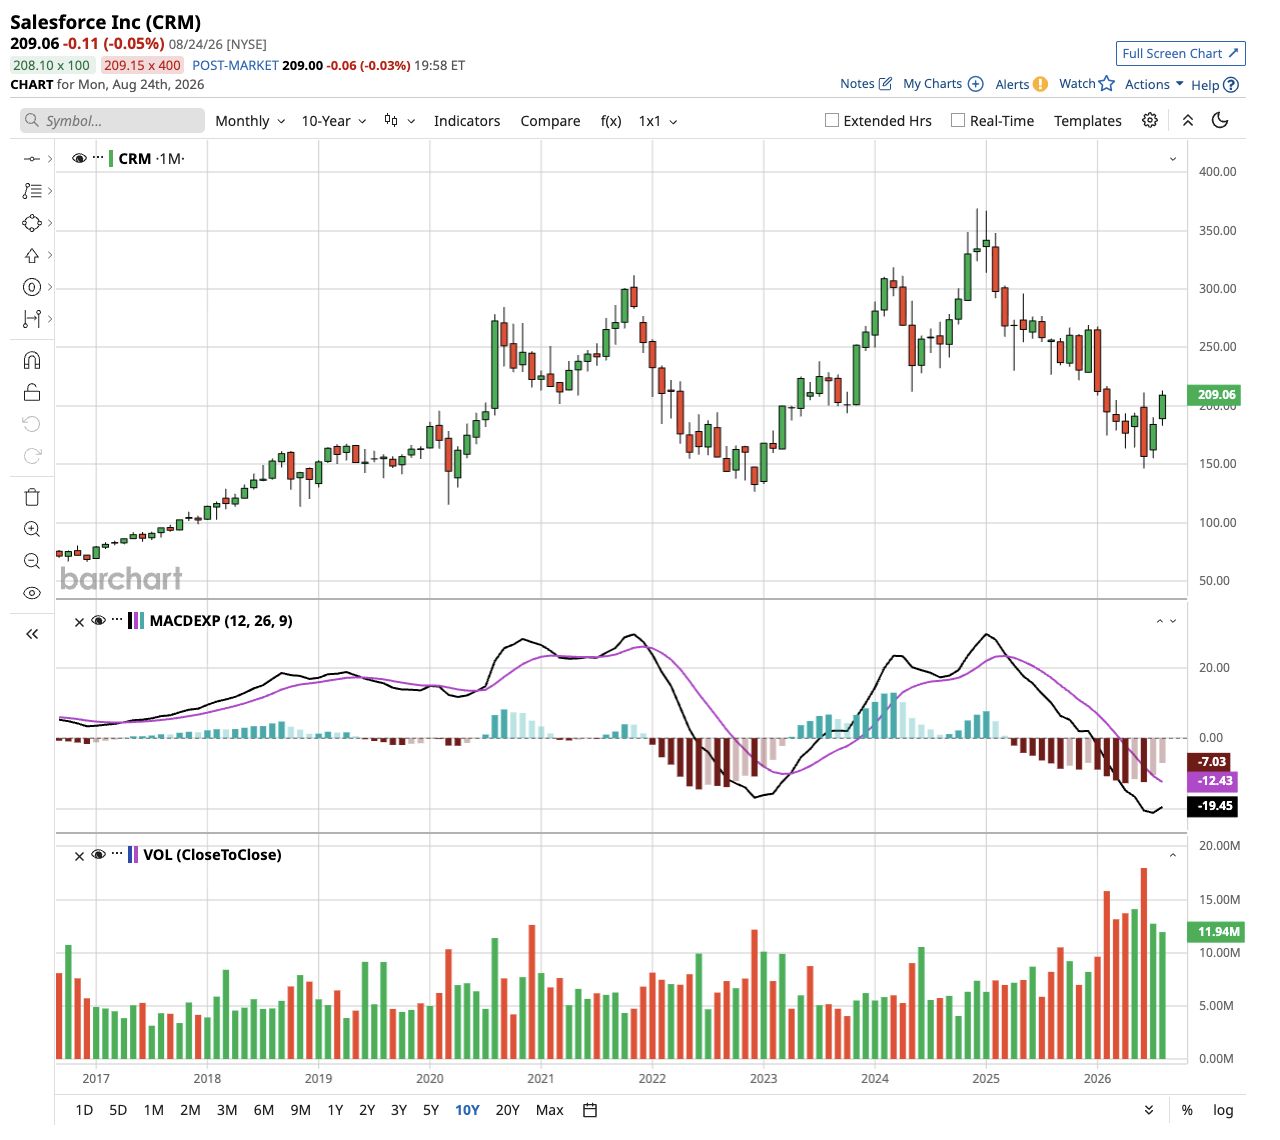
Task: Activate the measure tool icon
Action: [32, 319]
